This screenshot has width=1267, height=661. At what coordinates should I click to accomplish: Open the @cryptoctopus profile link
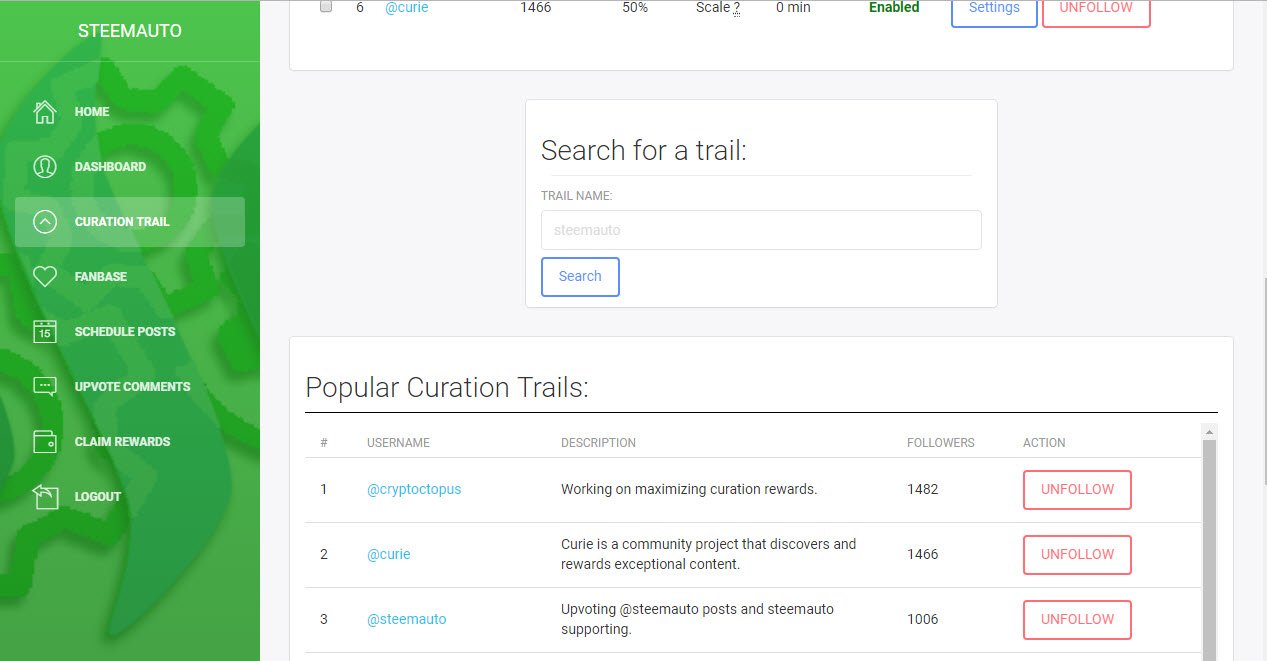click(414, 490)
